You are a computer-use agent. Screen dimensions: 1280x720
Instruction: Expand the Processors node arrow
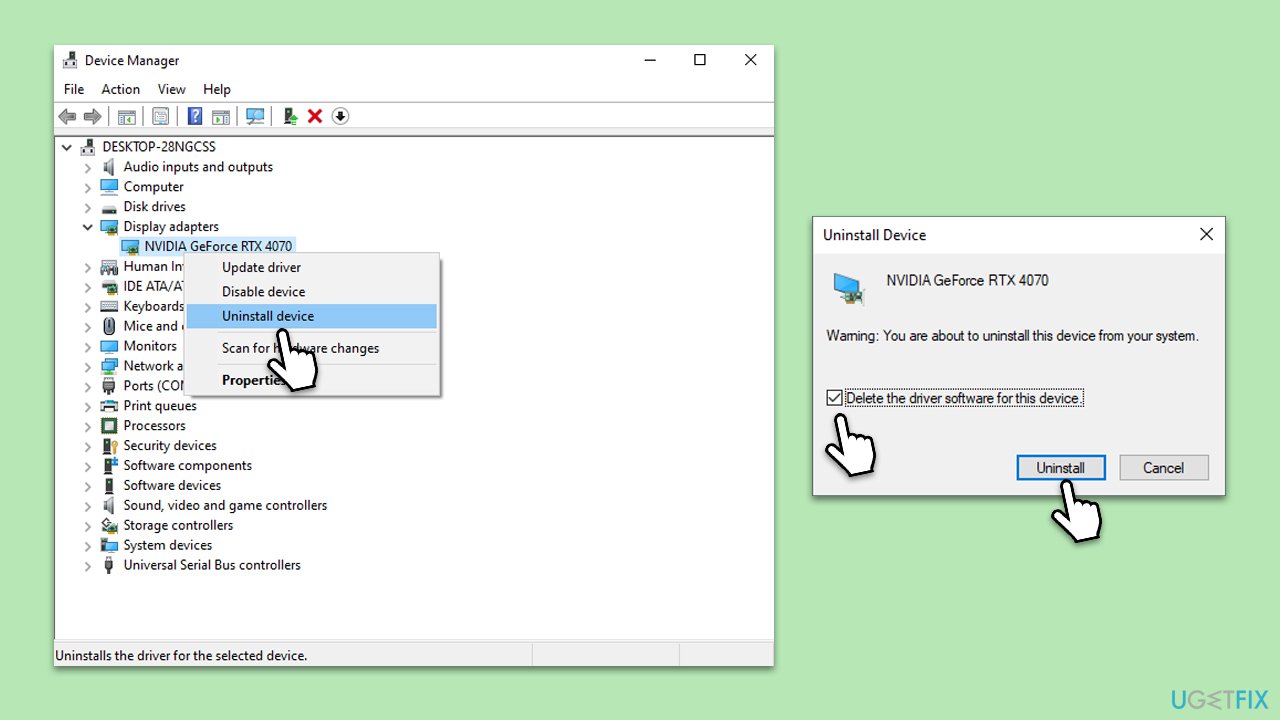pyautogui.click(x=88, y=426)
